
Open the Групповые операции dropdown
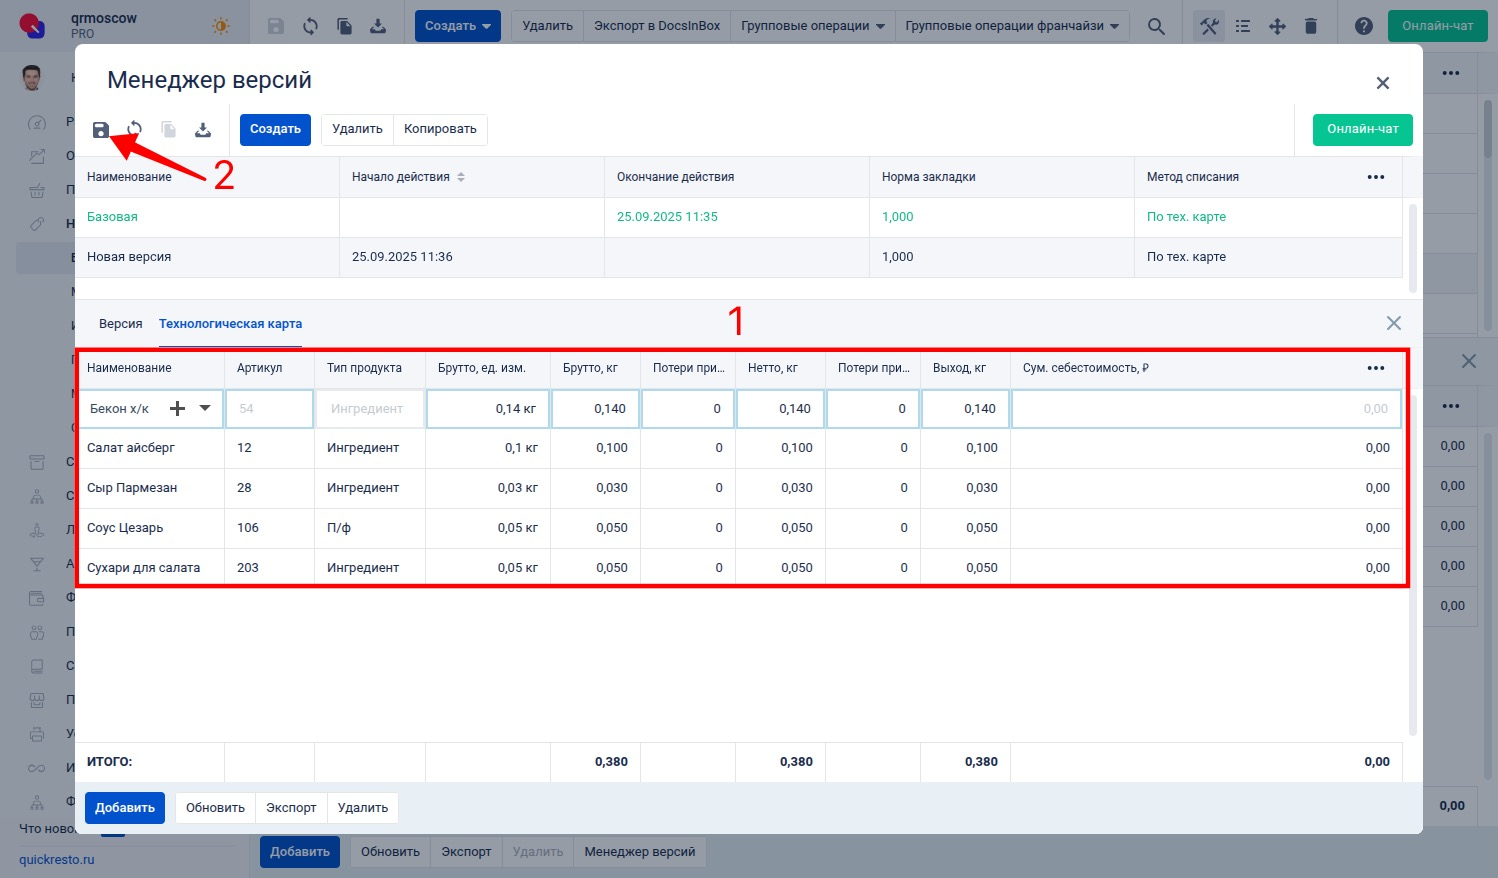[x=812, y=26]
